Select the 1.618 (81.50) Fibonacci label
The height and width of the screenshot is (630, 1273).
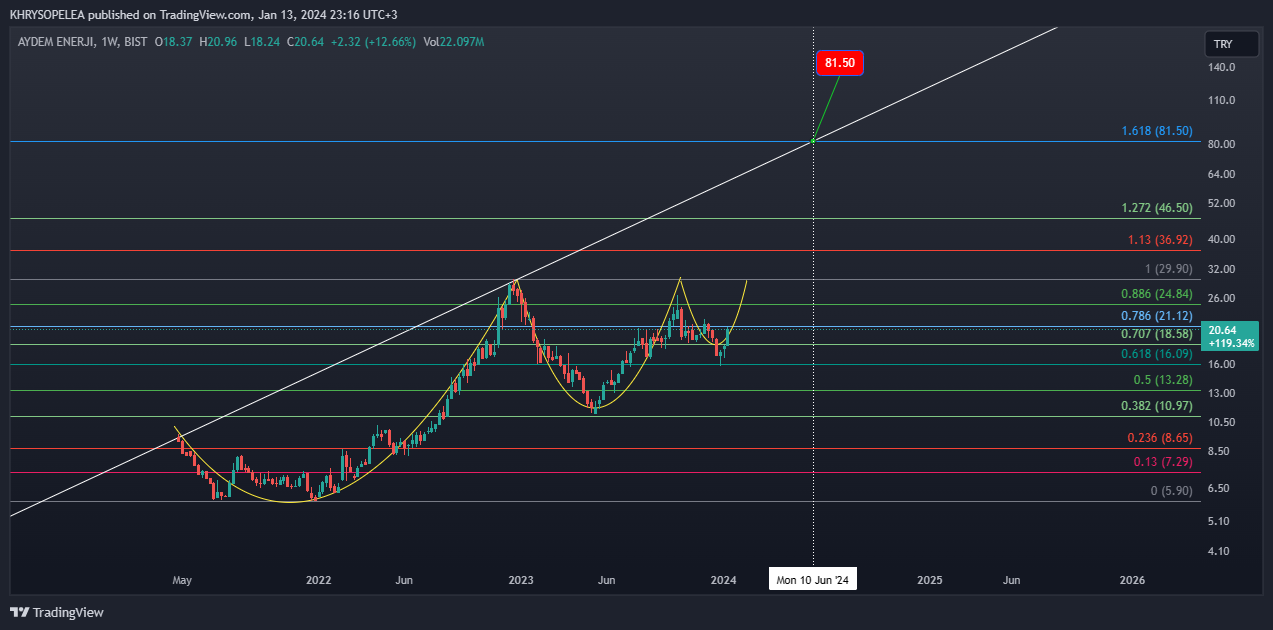click(x=1157, y=131)
